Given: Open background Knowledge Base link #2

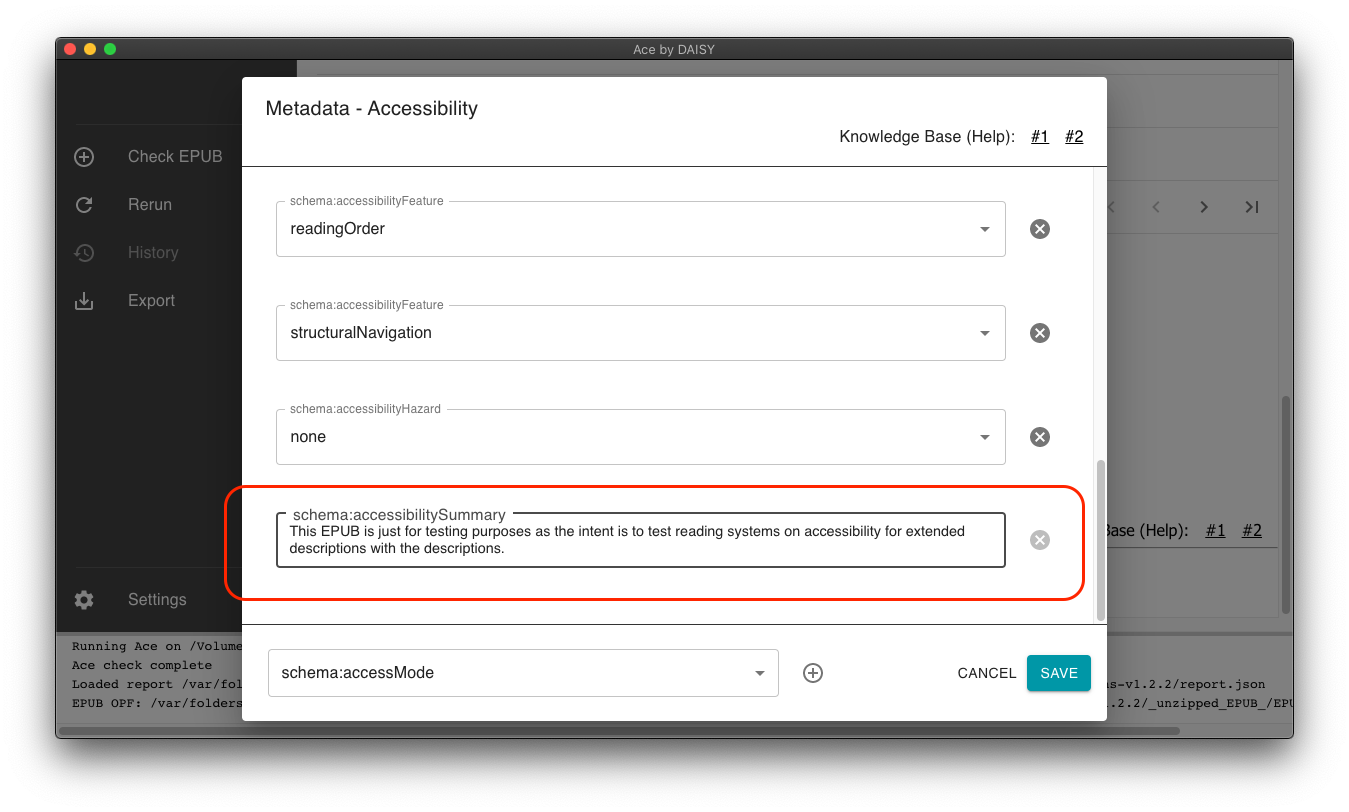Looking at the screenshot, I should point(1252,531).
